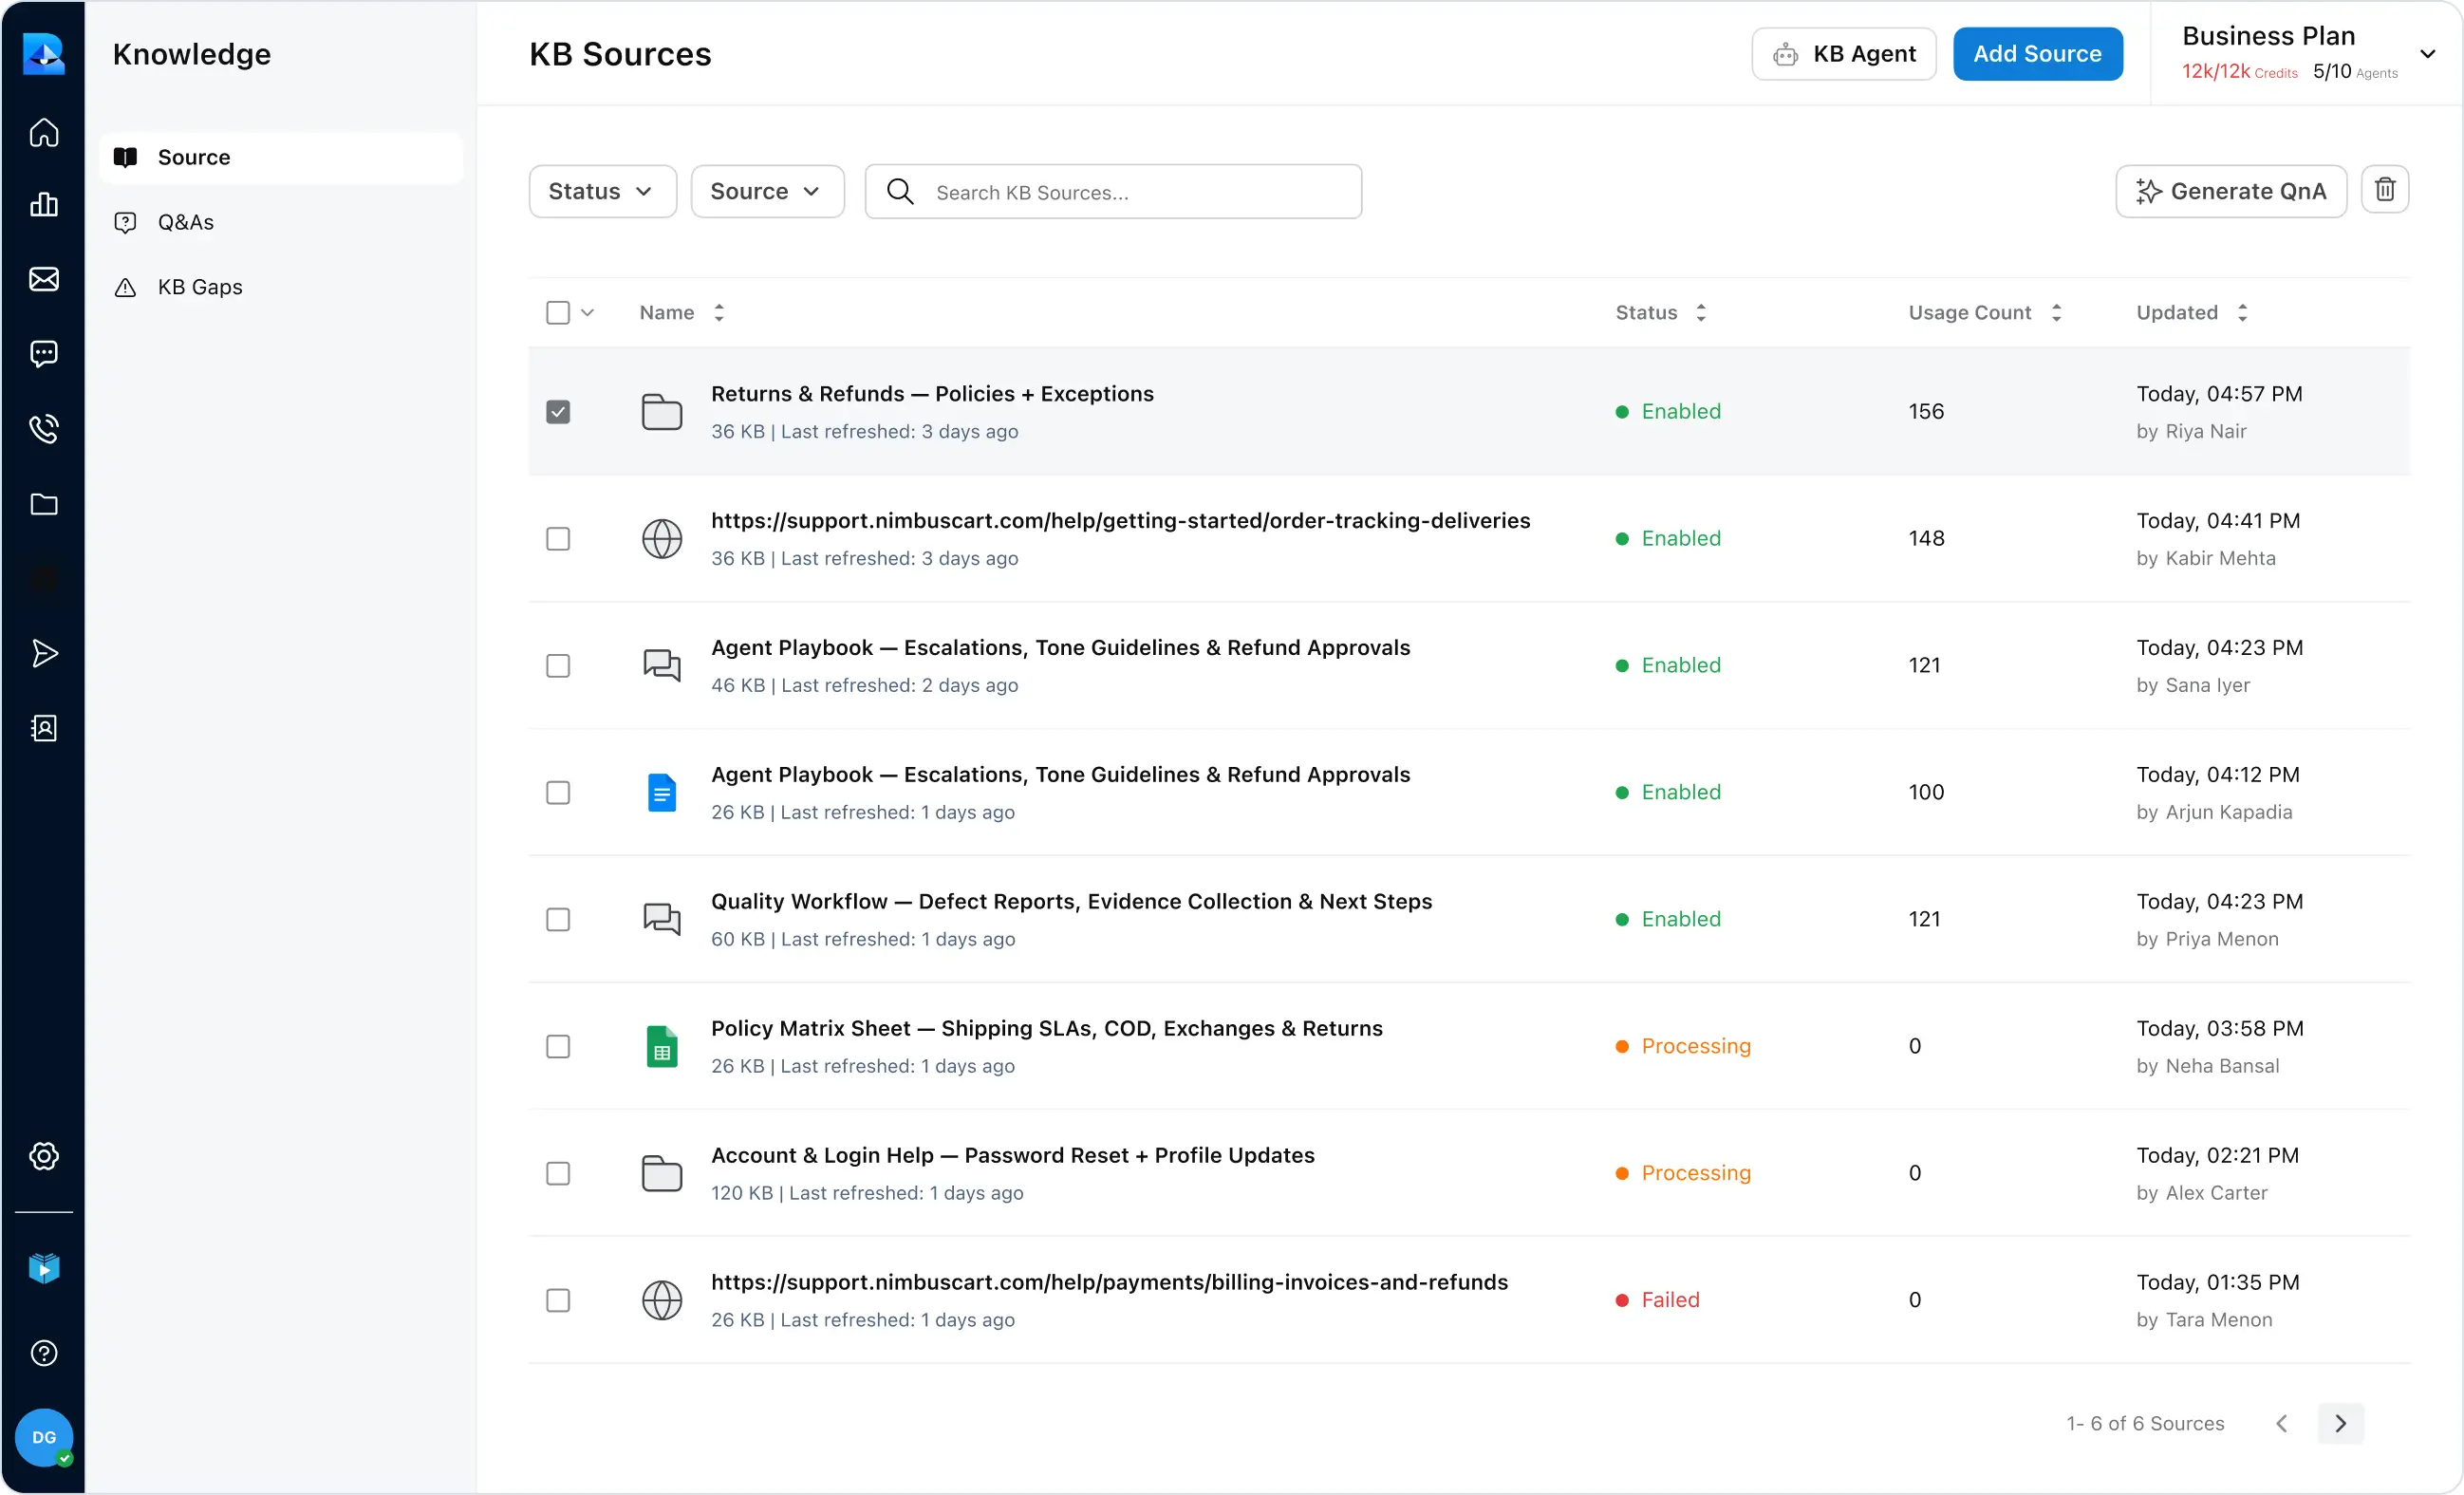The width and height of the screenshot is (2464, 1495).
Task: Open the email inbox envelope icon
Action: [44, 279]
